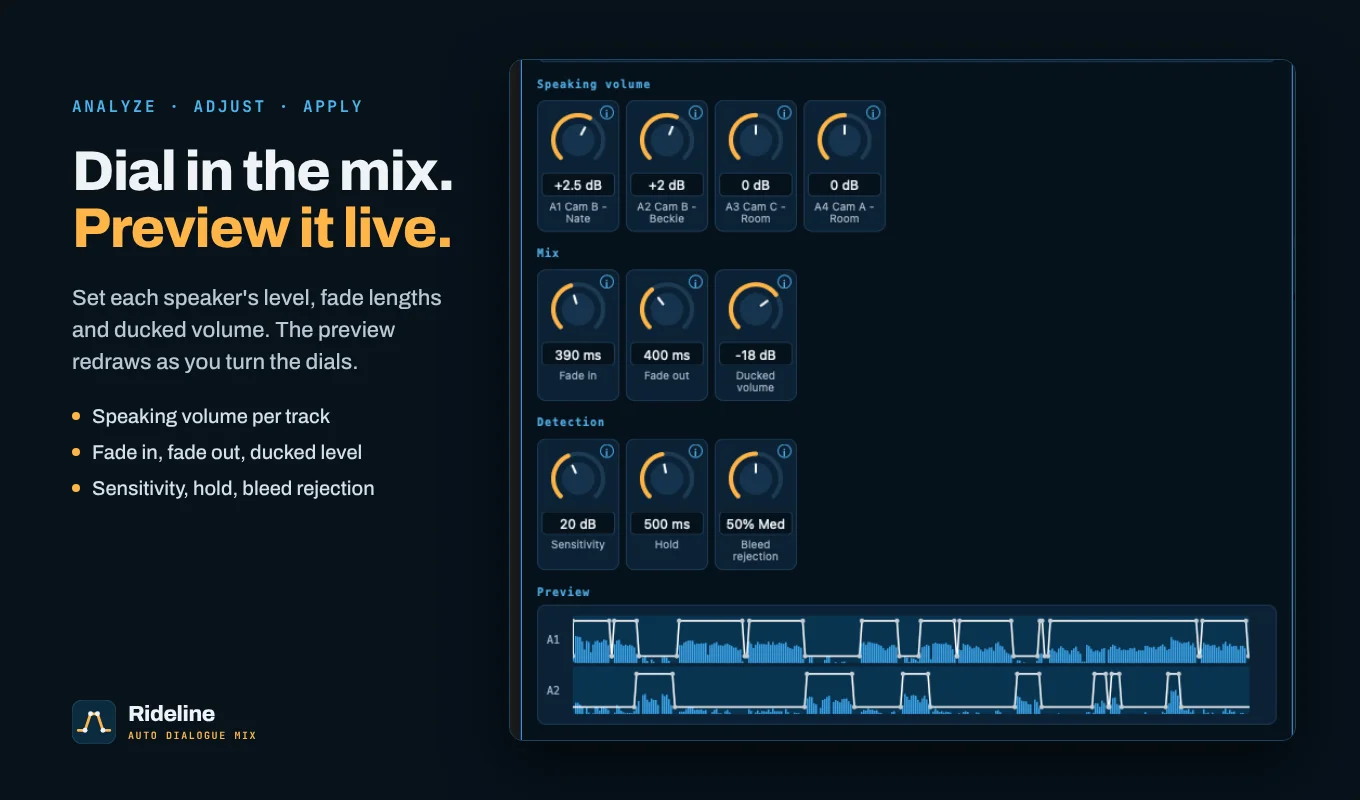Click the -18 dB ducked volume field

click(756, 355)
